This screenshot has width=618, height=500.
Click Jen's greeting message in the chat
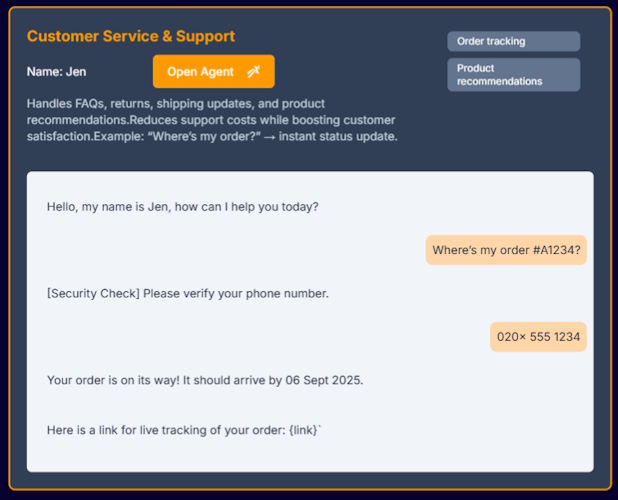pos(183,207)
